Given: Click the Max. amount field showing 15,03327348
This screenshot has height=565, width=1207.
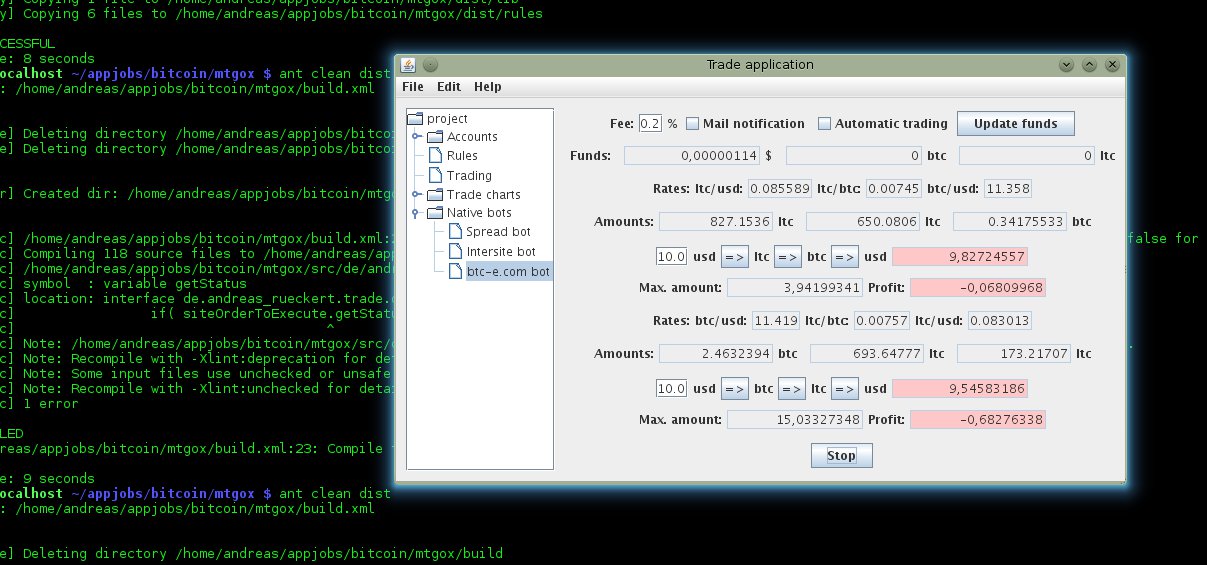Looking at the screenshot, I should click(794, 418).
